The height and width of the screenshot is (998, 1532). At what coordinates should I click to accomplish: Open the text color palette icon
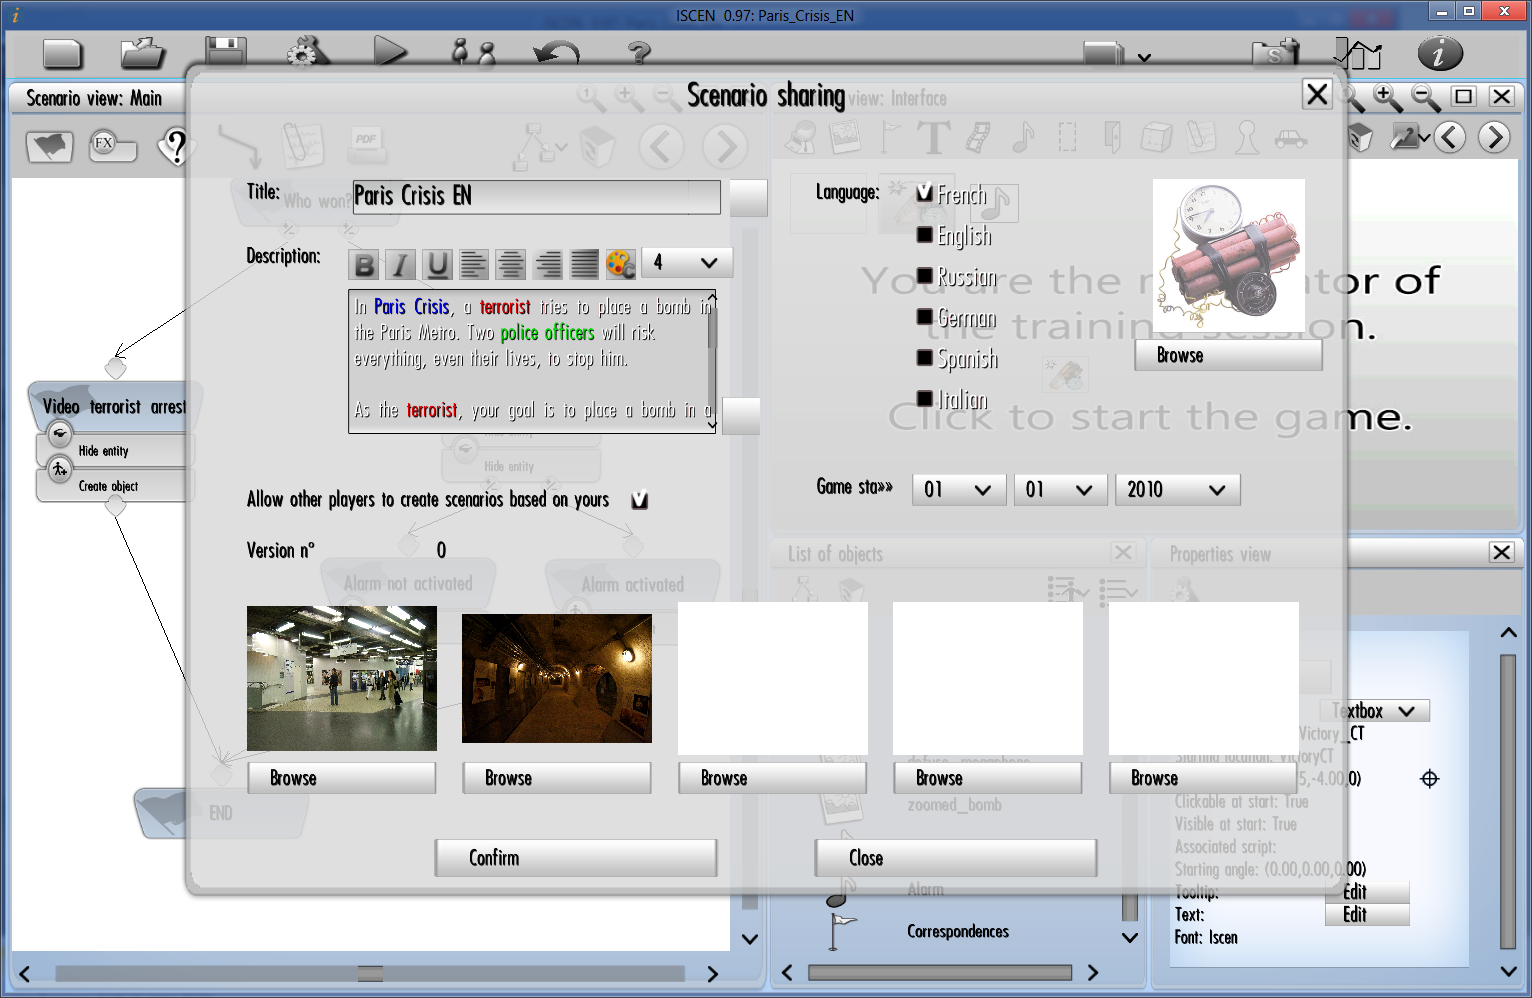coord(621,265)
